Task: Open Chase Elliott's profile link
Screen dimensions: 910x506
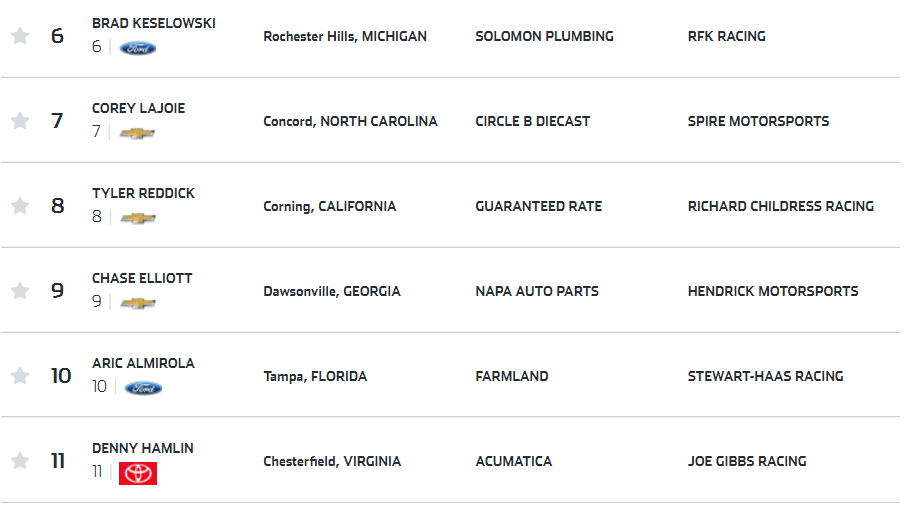Action: (142, 278)
